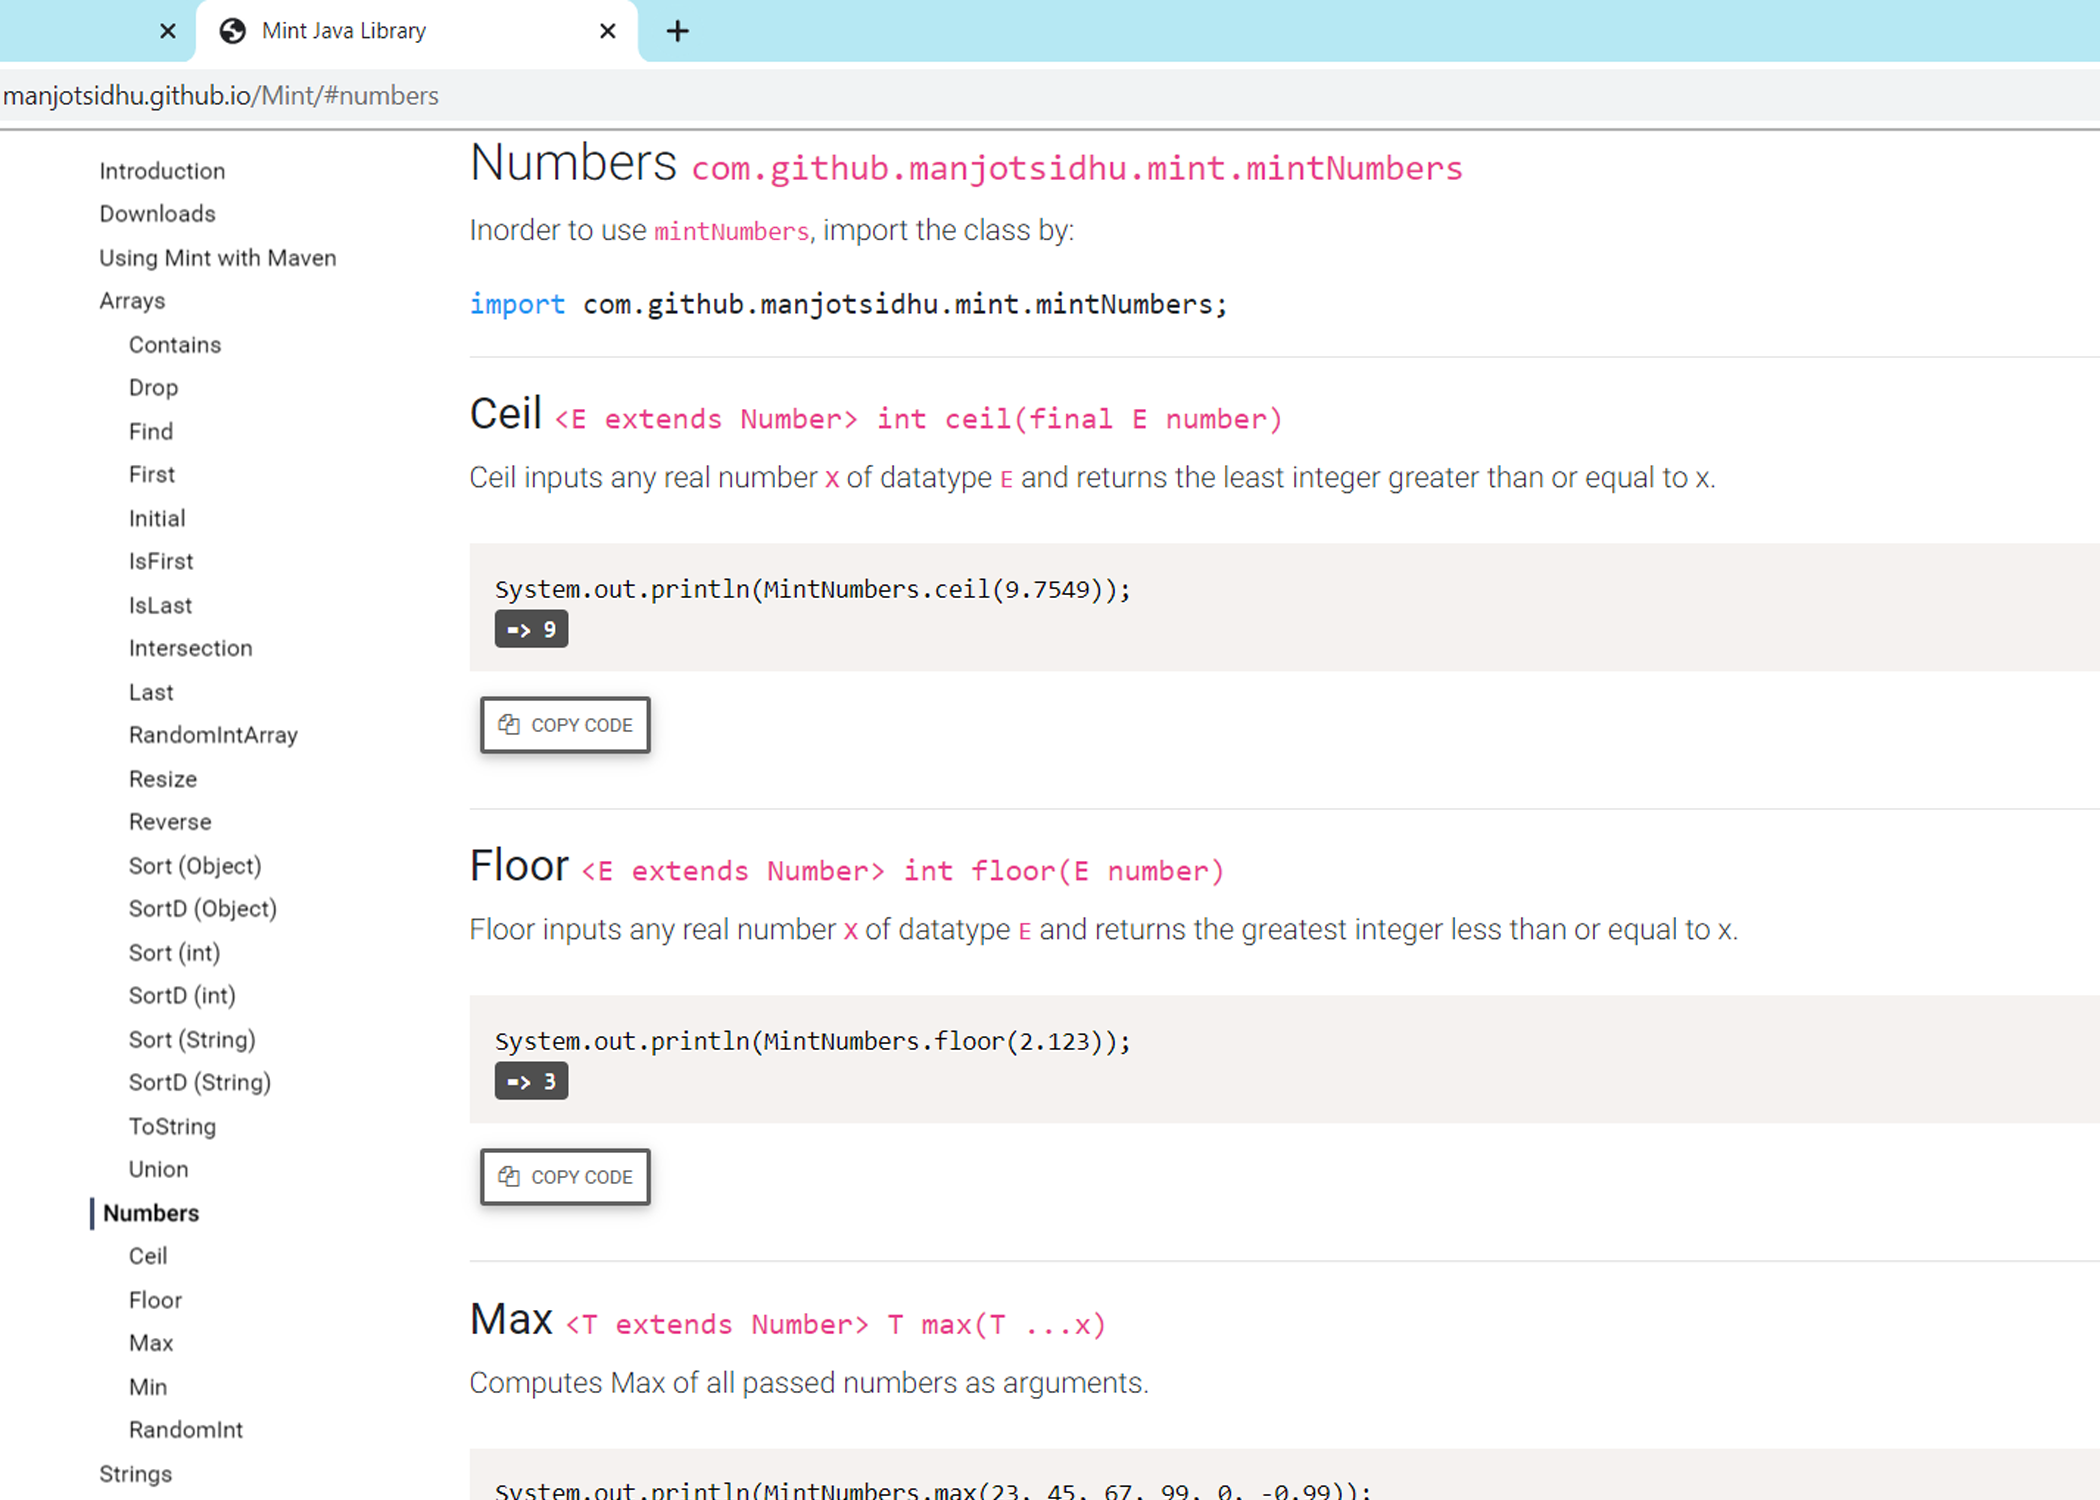Copy the Ceil example code
This screenshot has height=1500, width=2100.
[x=565, y=725]
